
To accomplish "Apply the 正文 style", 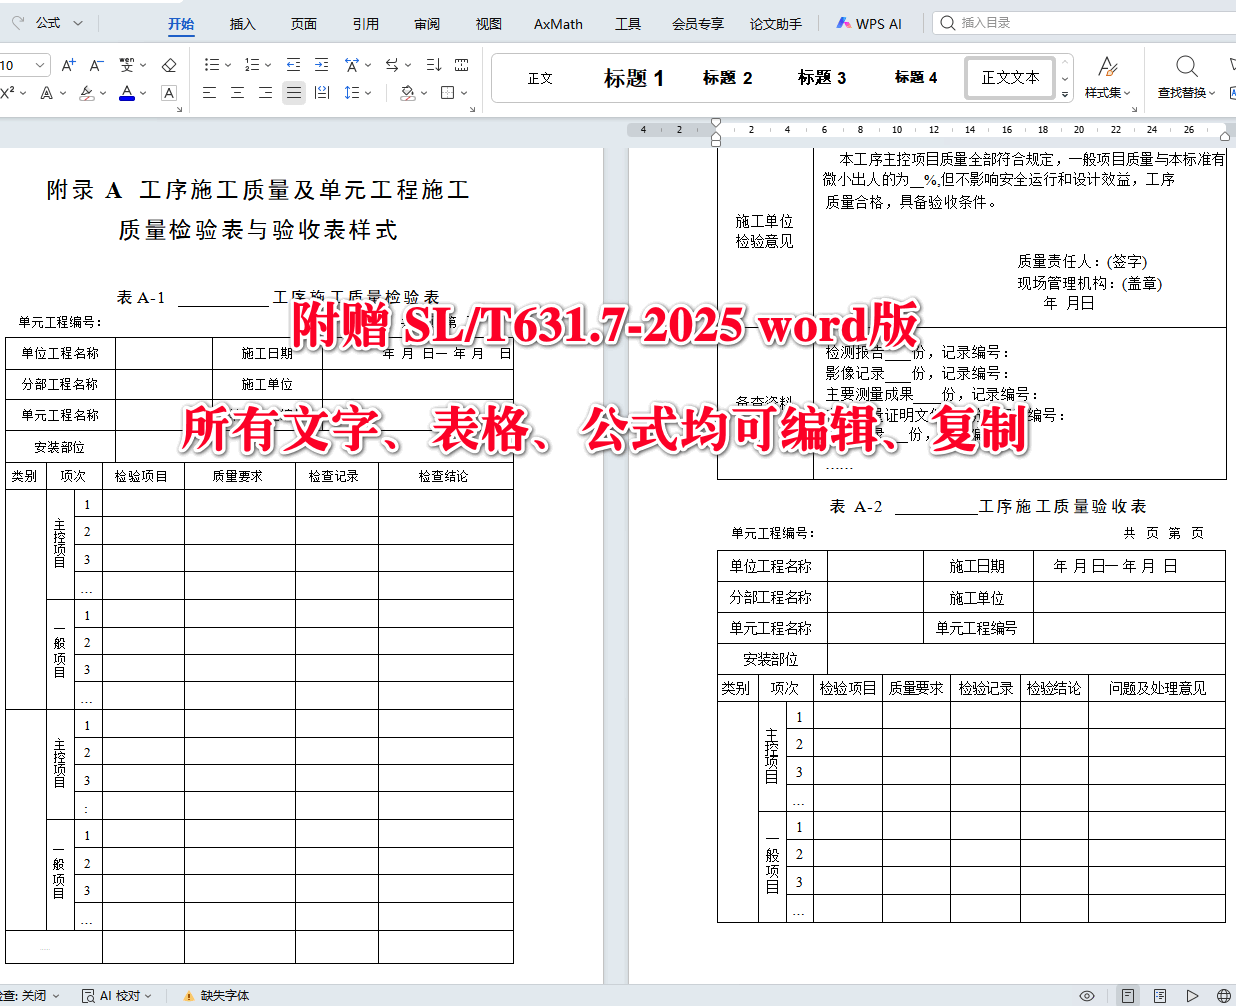I will [540, 78].
